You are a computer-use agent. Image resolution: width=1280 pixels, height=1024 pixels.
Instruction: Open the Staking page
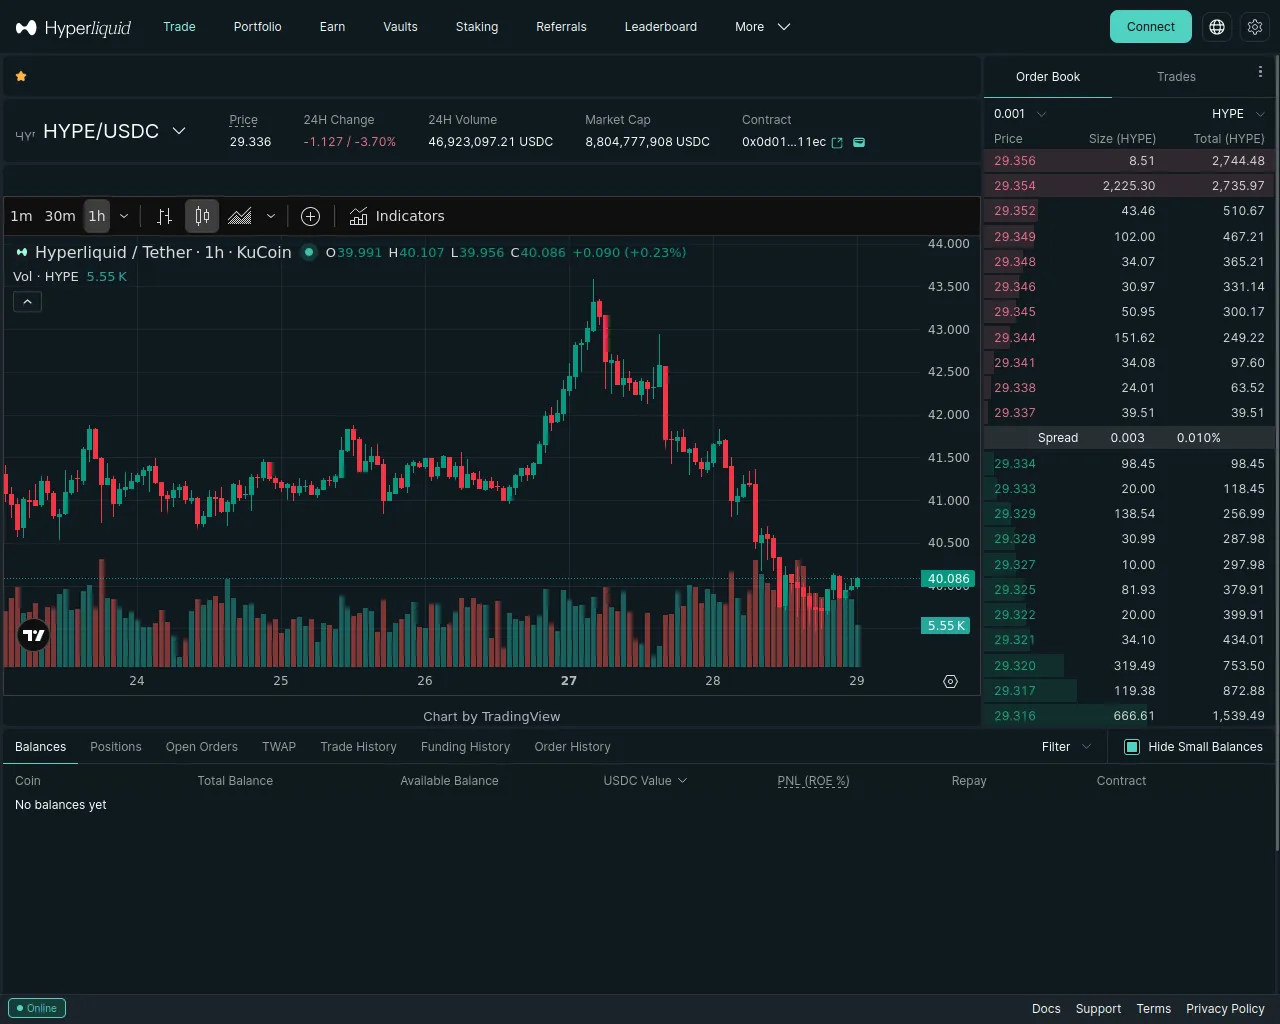point(477,27)
